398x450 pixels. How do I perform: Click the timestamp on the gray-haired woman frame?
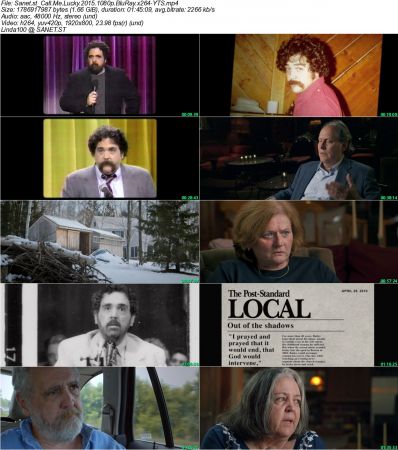[389, 447]
